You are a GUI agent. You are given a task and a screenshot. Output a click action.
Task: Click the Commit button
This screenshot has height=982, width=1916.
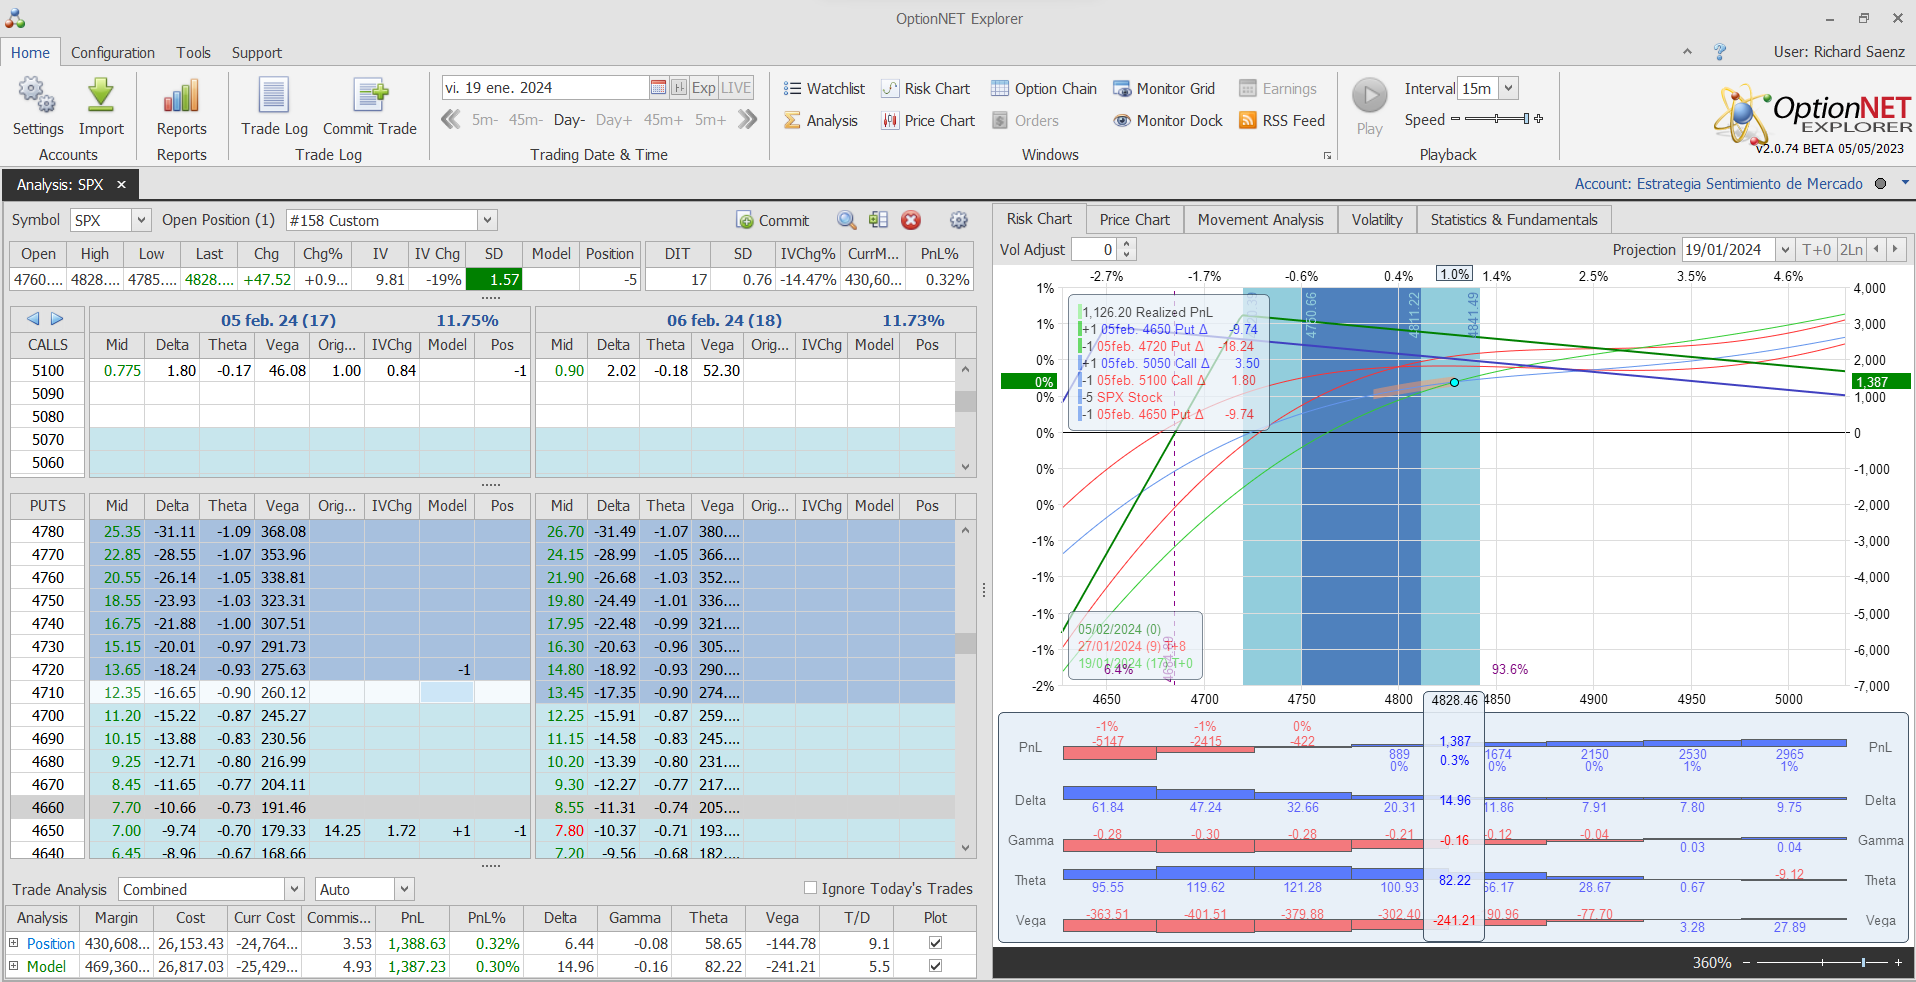click(773, 220)
